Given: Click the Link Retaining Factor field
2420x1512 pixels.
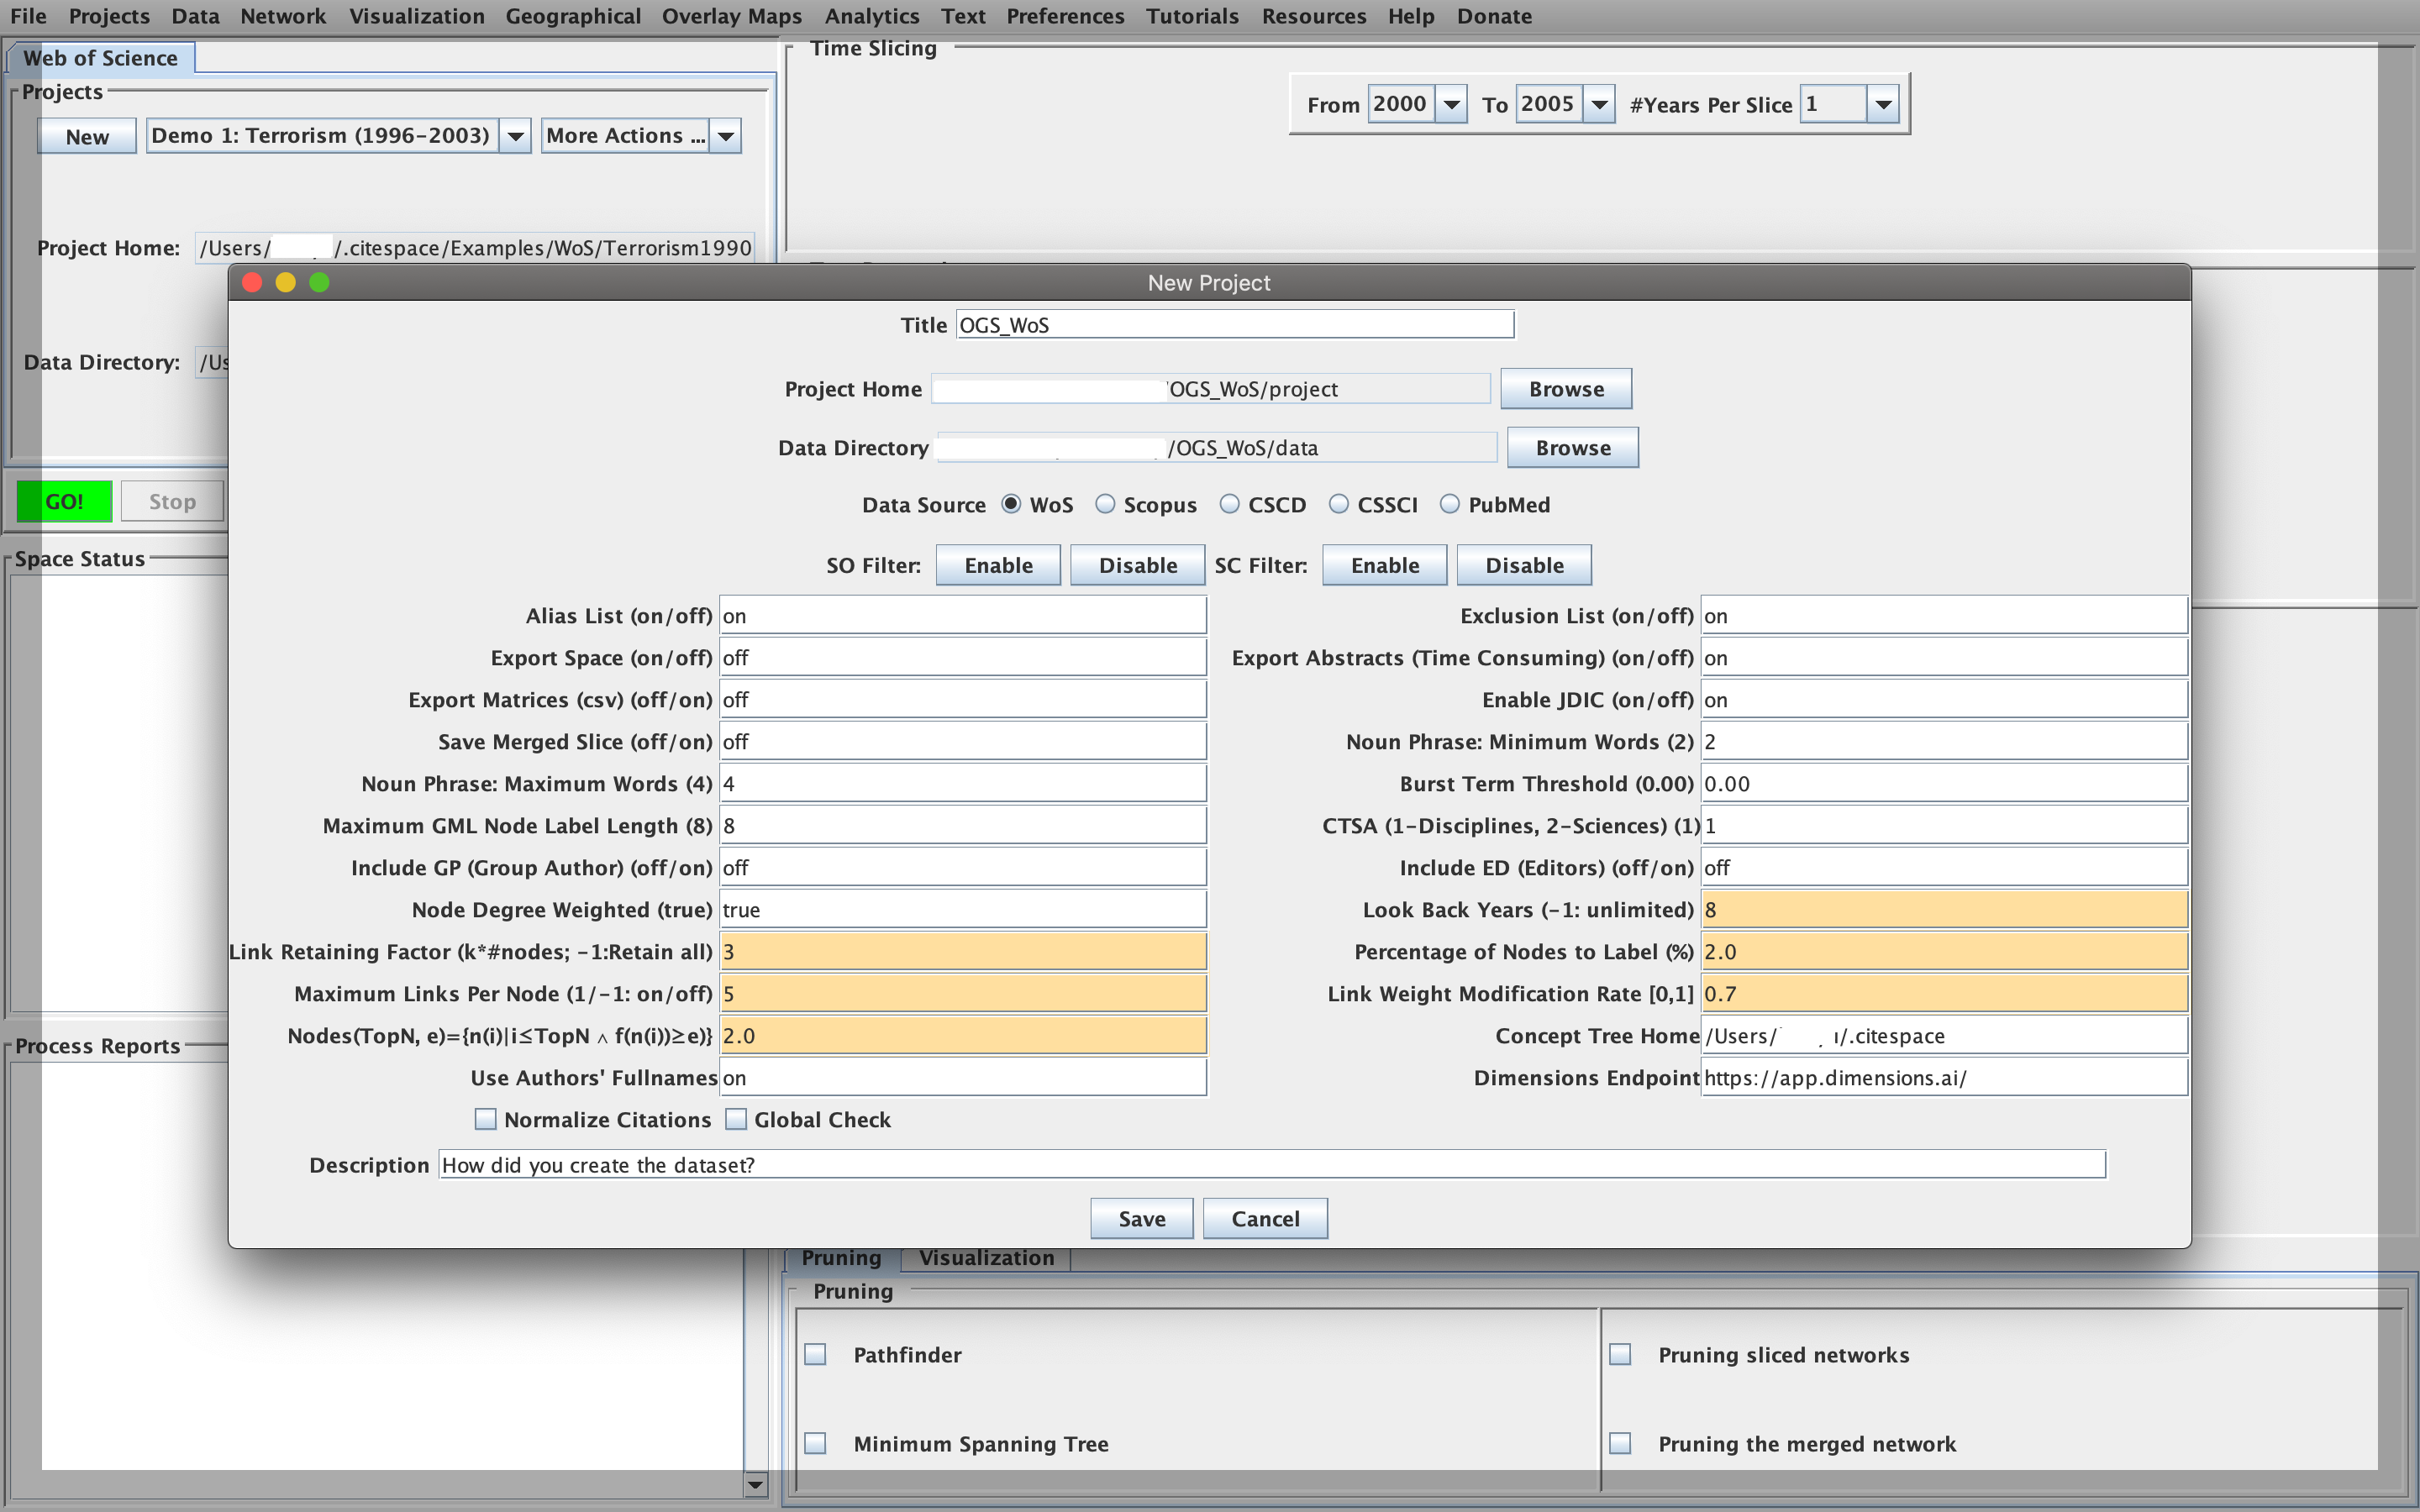Looking at the screenshot, I should pos(963,952).
